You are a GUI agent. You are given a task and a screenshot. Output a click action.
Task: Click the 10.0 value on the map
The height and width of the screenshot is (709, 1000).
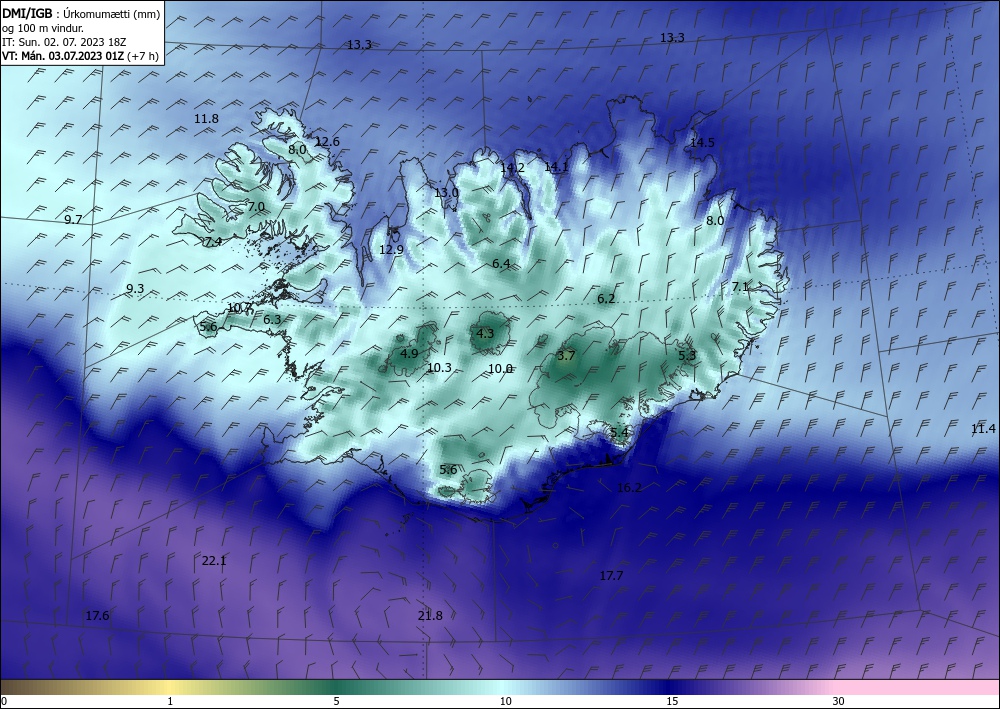[500, 369]
